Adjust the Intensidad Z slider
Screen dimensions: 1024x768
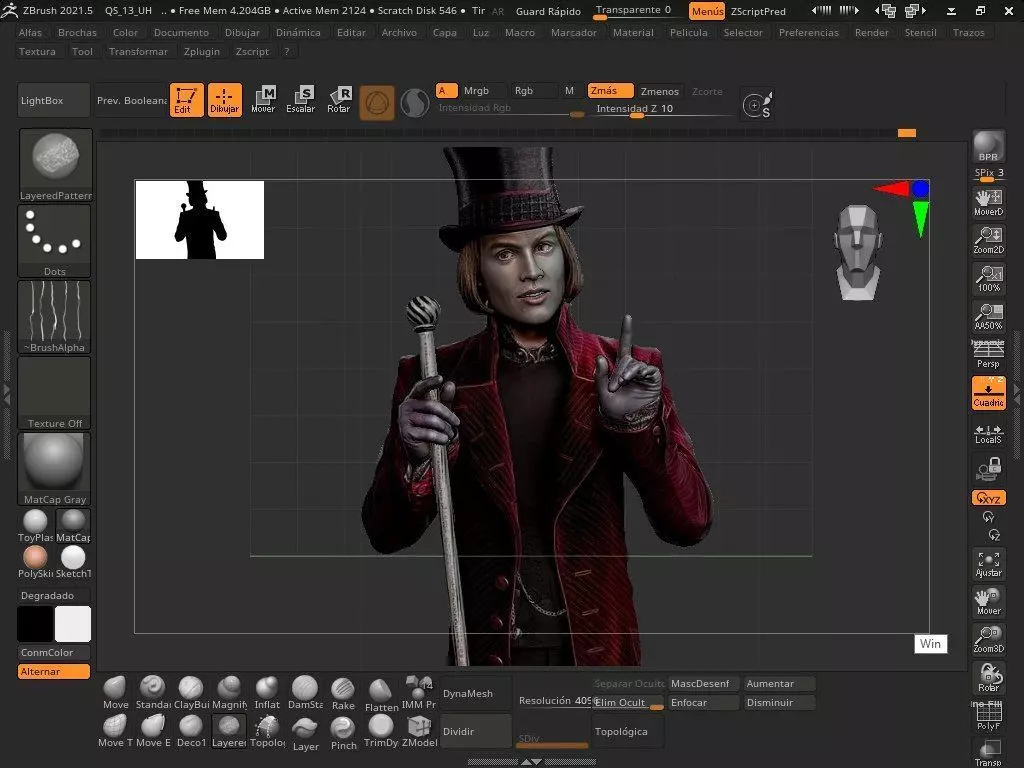pos(664,110)
